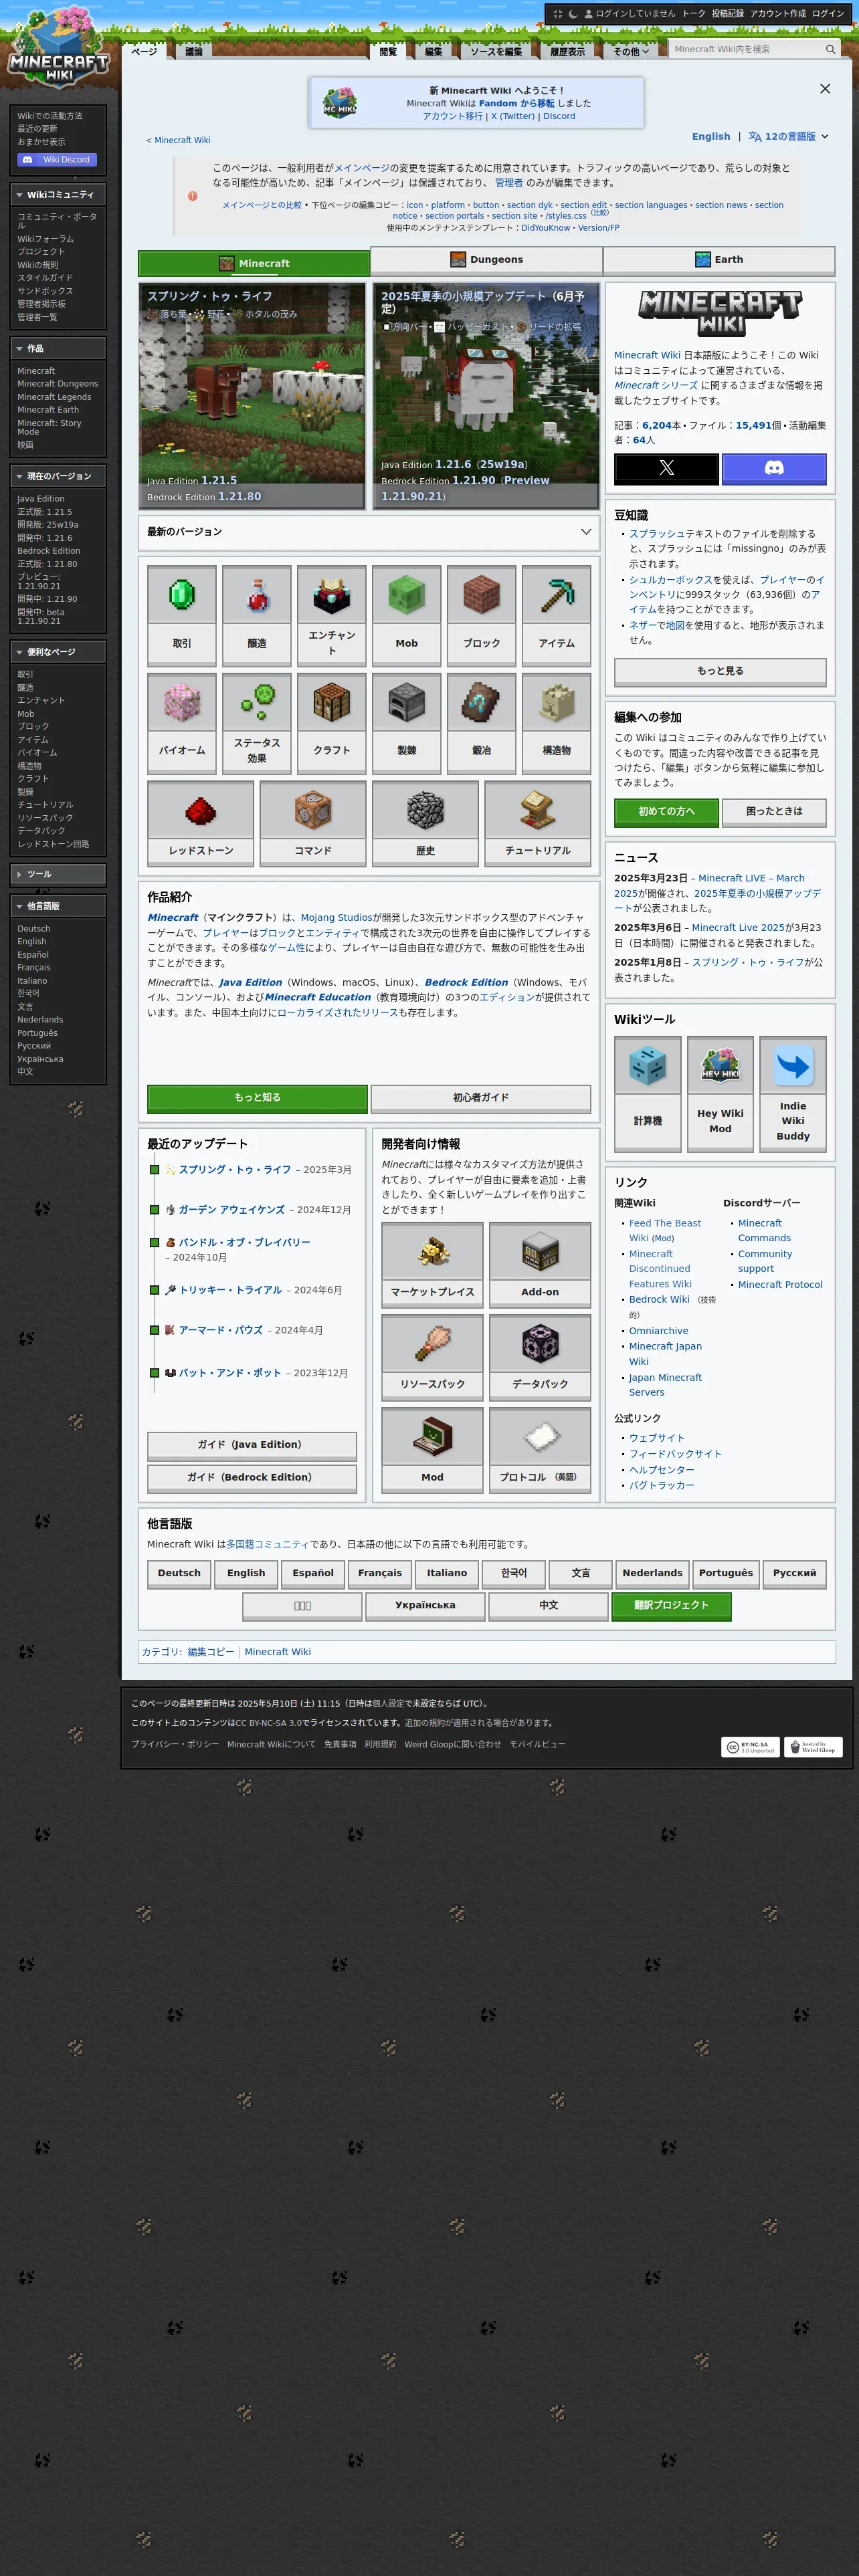Viewport: 859px width, 2576px height.
Task: Click the Wiki Discord sidebar button
Action: pyautogui.click(x=57, y=159)
